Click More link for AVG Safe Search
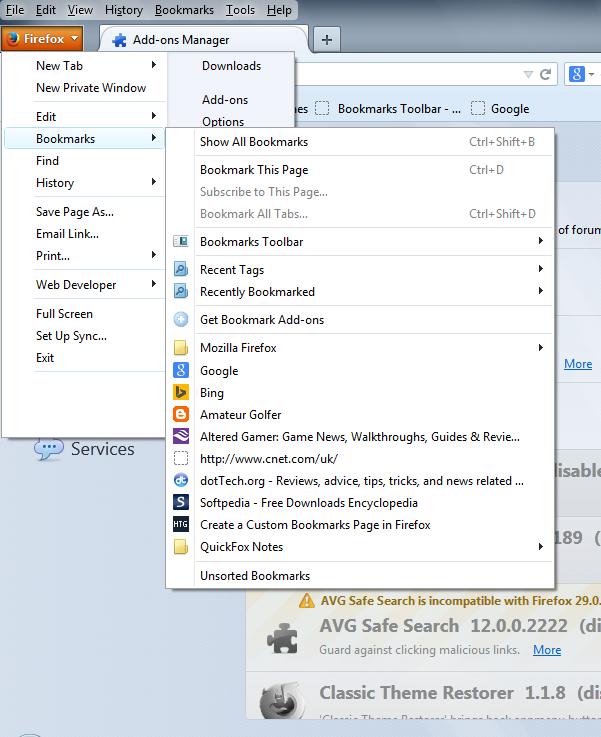 pyautogui.click(x=547, y=650)
